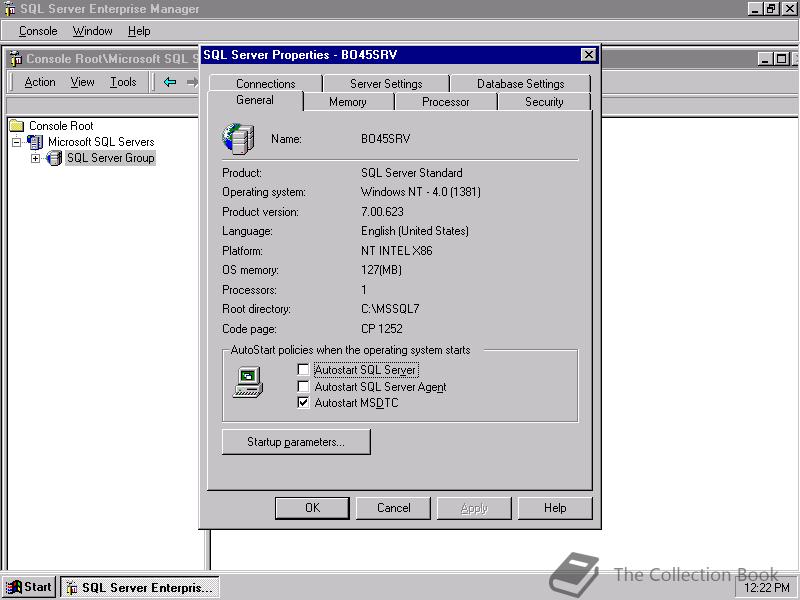Close the SQL Server Properties dialog
This screenshot has width=800, height=600.
(x=588, y=55)
